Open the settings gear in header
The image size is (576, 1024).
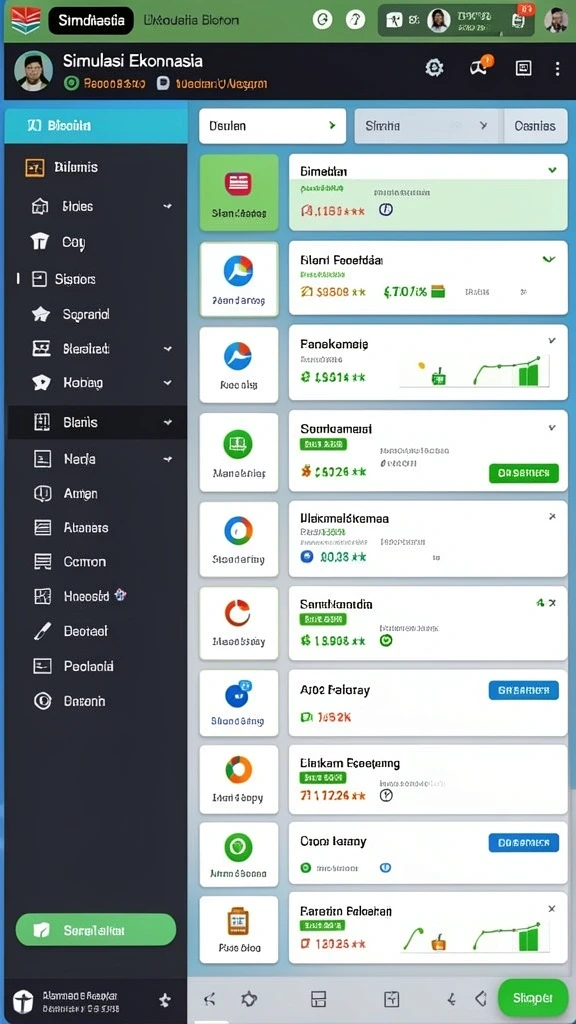click(x=434, y=67)
